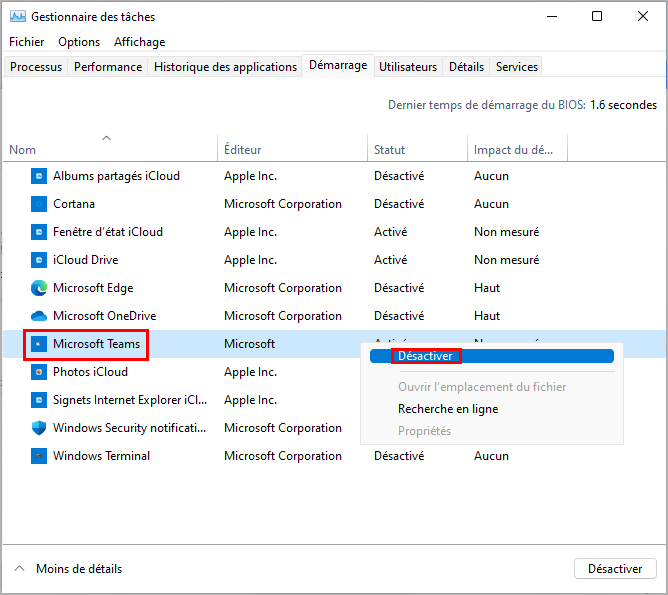Click the Désactiver button at bottom right
Screen dimensions: 668x595
pos(615,569)
